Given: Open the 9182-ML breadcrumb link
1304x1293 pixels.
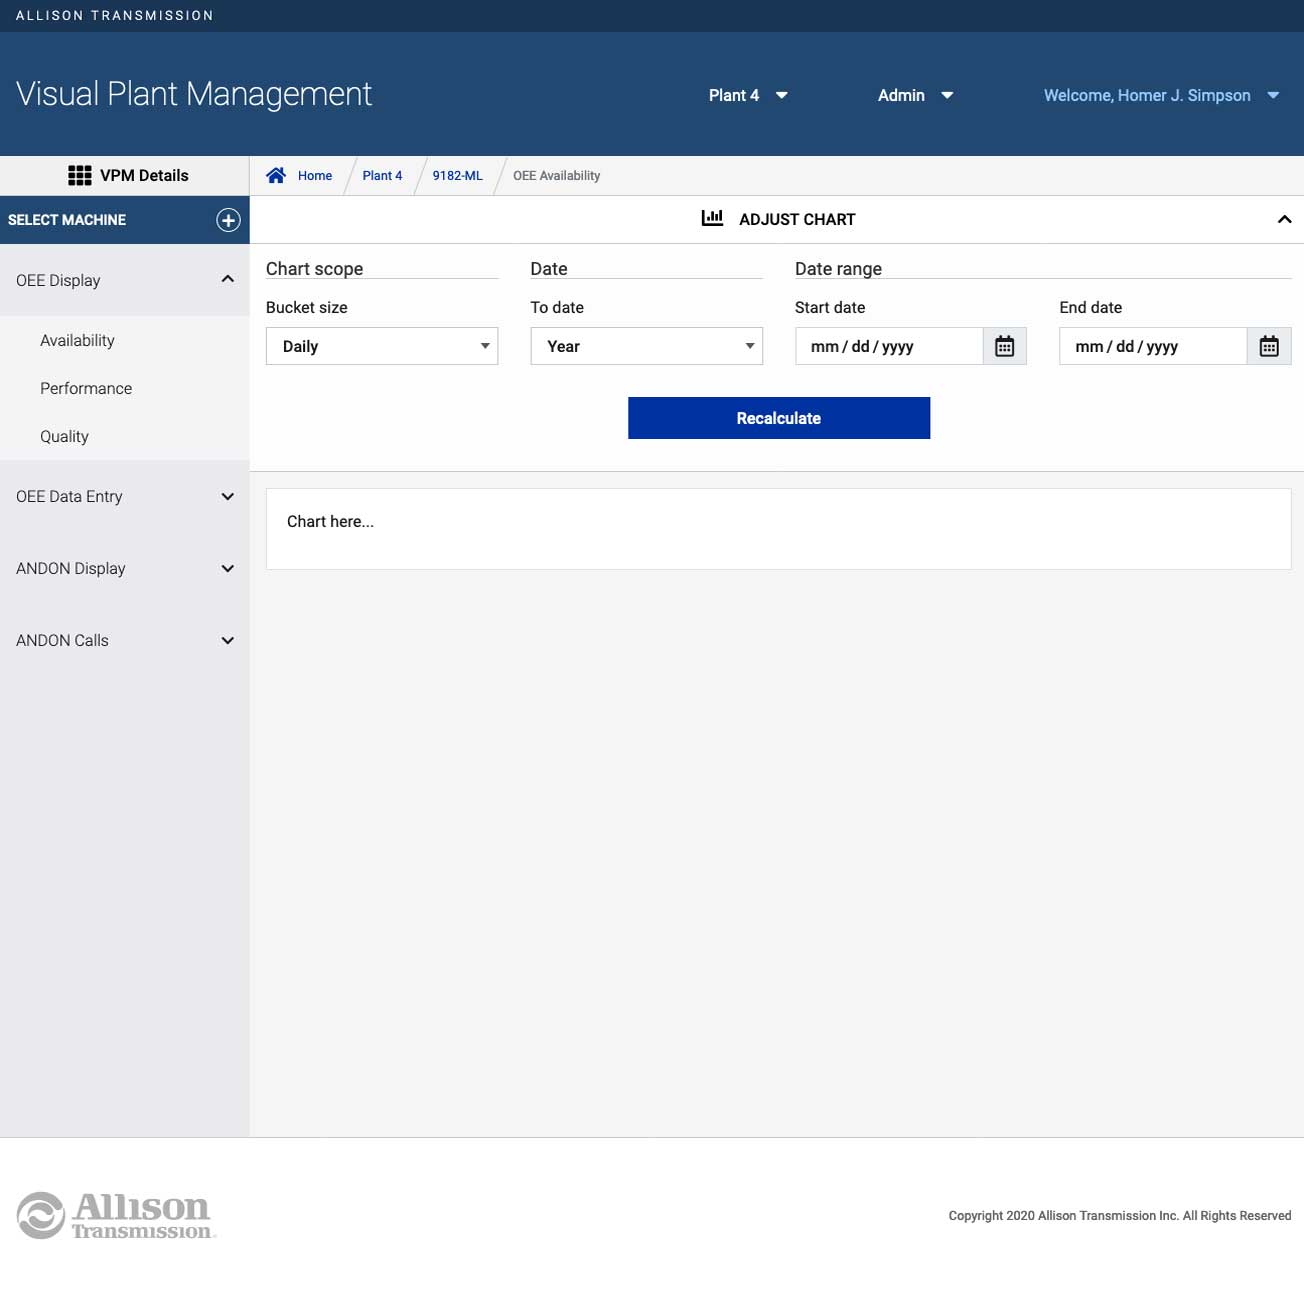Looking at the screenshot, I should pos(457,175).
